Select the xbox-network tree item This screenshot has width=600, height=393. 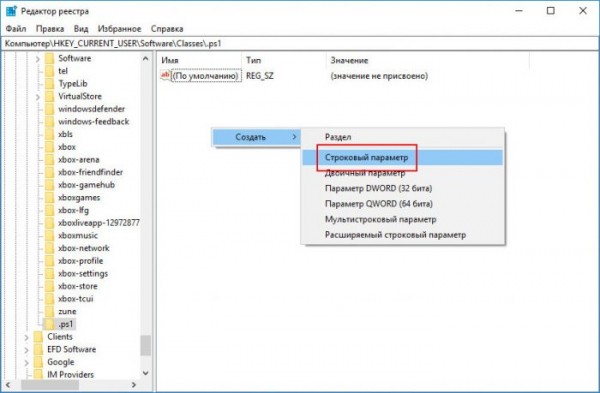[x=83, y=248]
